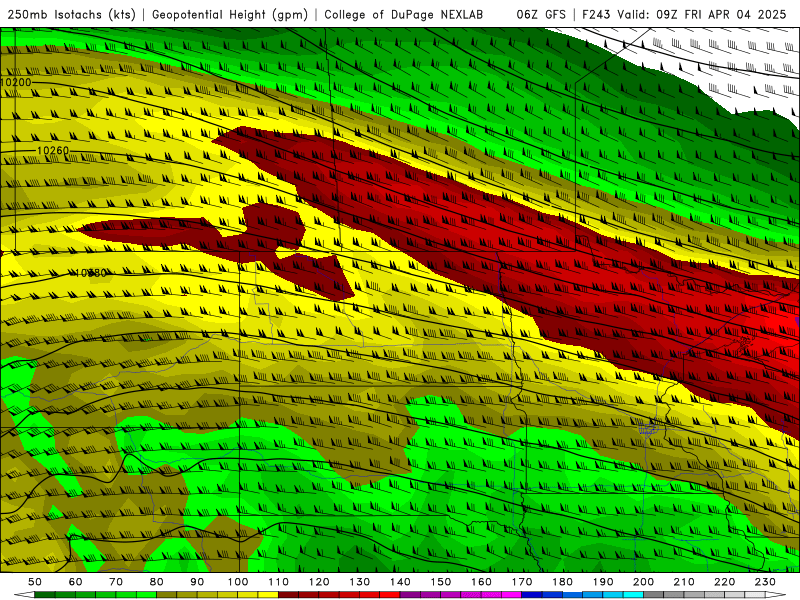
Task: Click the 140 value on the color scale
Action: coord(400,582)
